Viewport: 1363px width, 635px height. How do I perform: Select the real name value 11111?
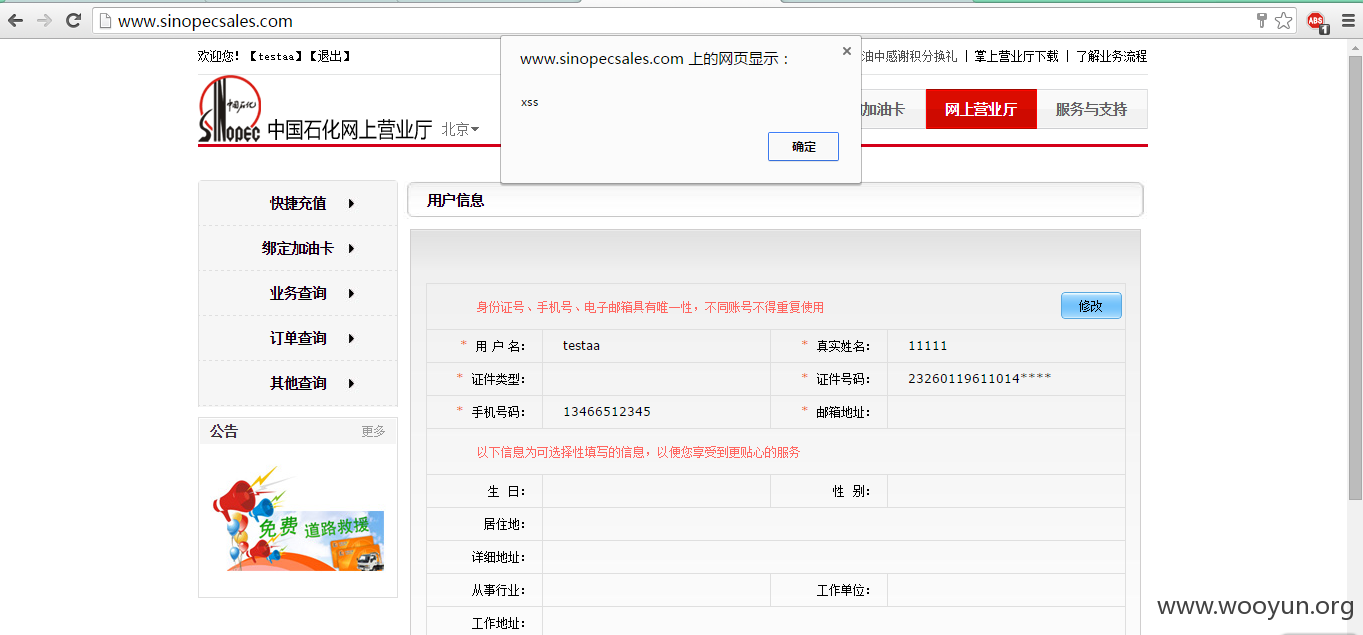[927, 346]
